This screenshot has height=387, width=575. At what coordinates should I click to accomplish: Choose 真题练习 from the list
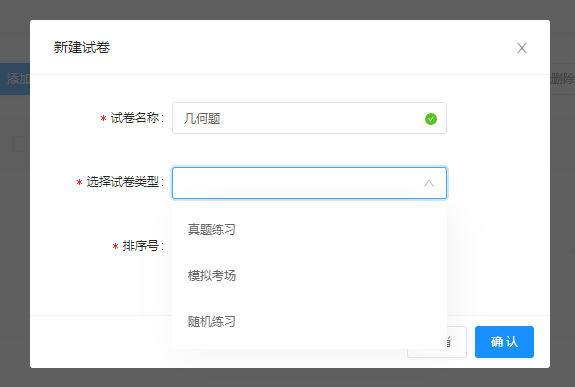pyautogui.click(x=309, y=230)
